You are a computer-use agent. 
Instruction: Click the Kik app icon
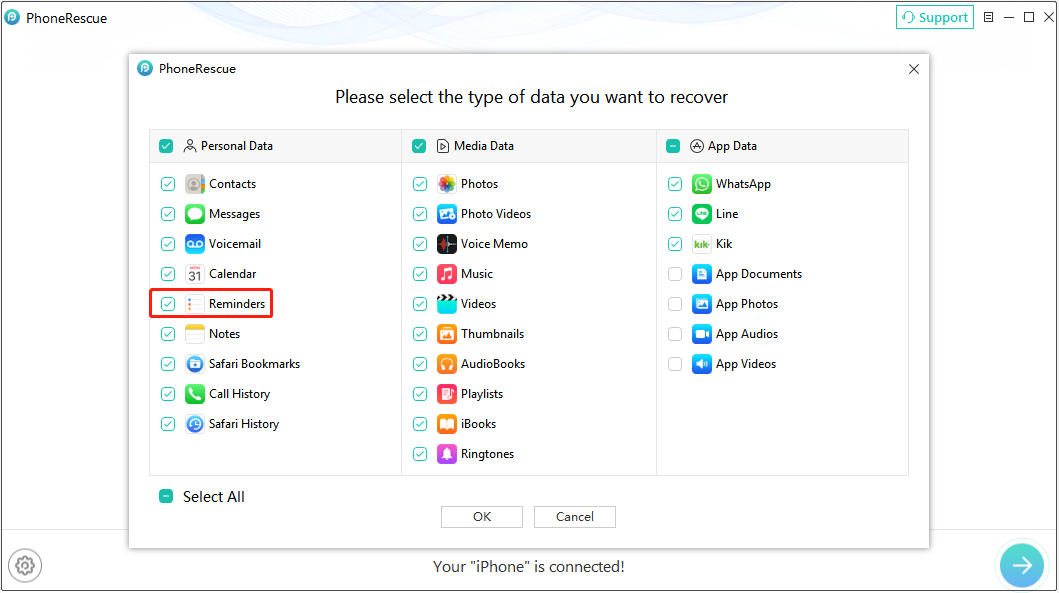[x=702, y=244]
